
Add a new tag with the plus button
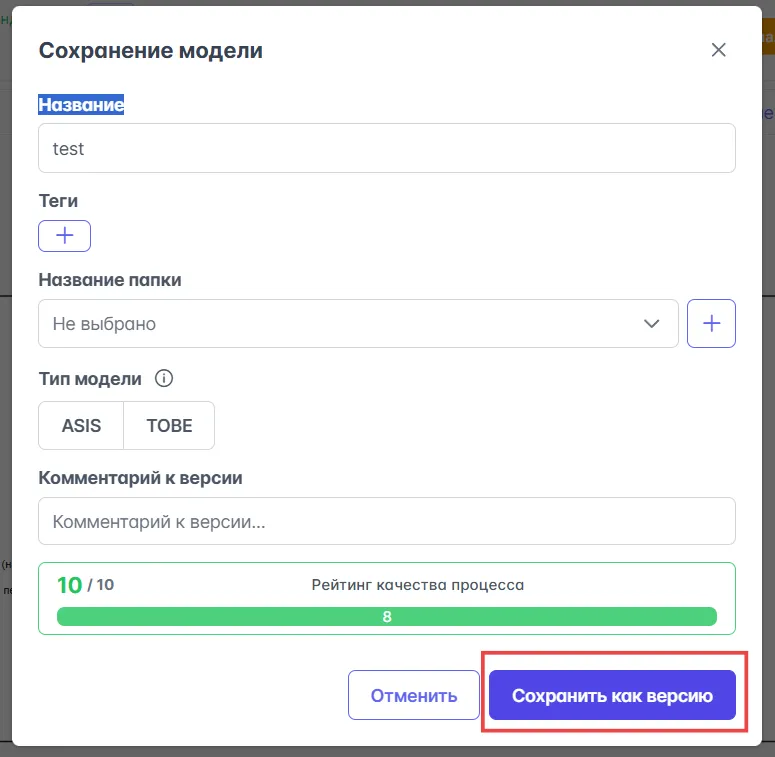[65, 236]
